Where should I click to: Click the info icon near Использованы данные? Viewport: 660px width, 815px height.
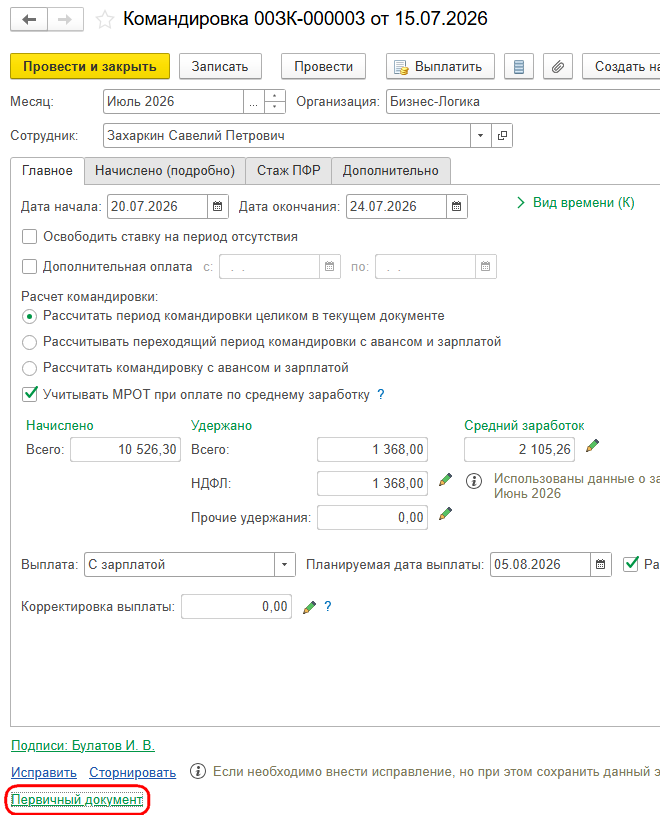[x=473, y=481]
